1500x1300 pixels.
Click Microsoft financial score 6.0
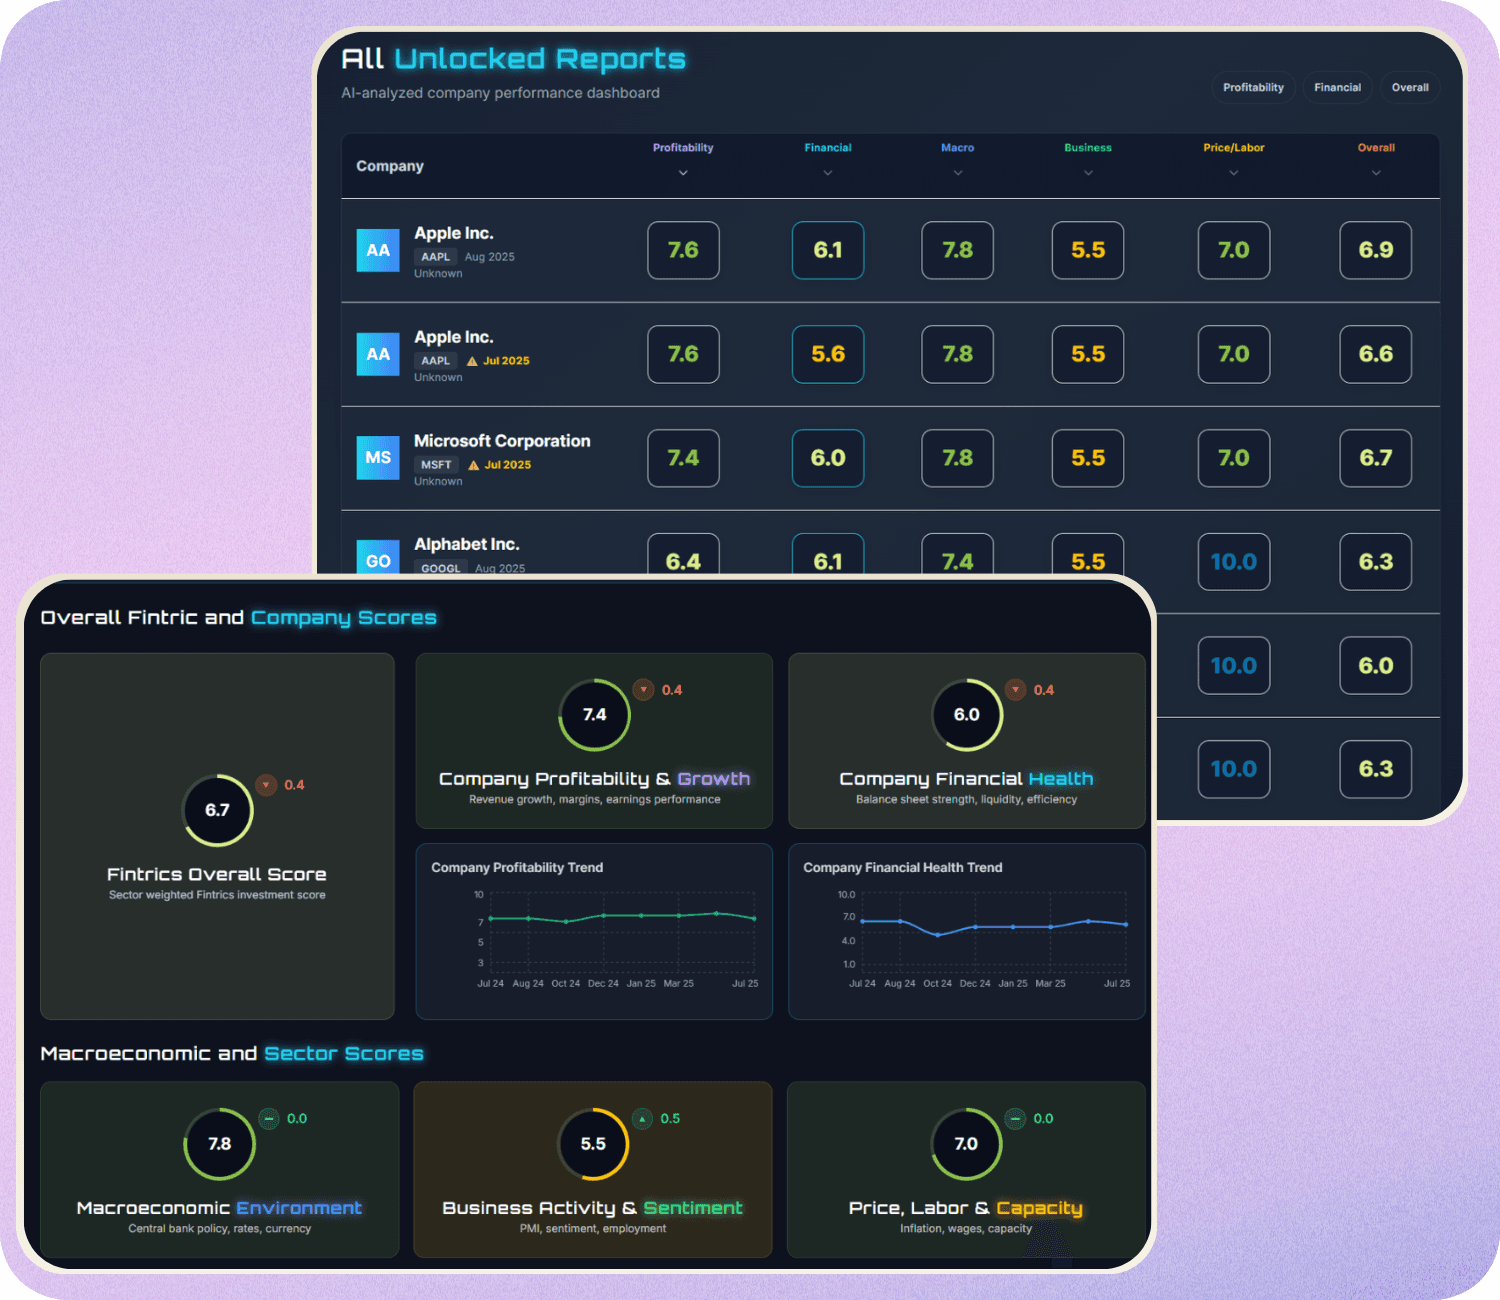point(828,458)
